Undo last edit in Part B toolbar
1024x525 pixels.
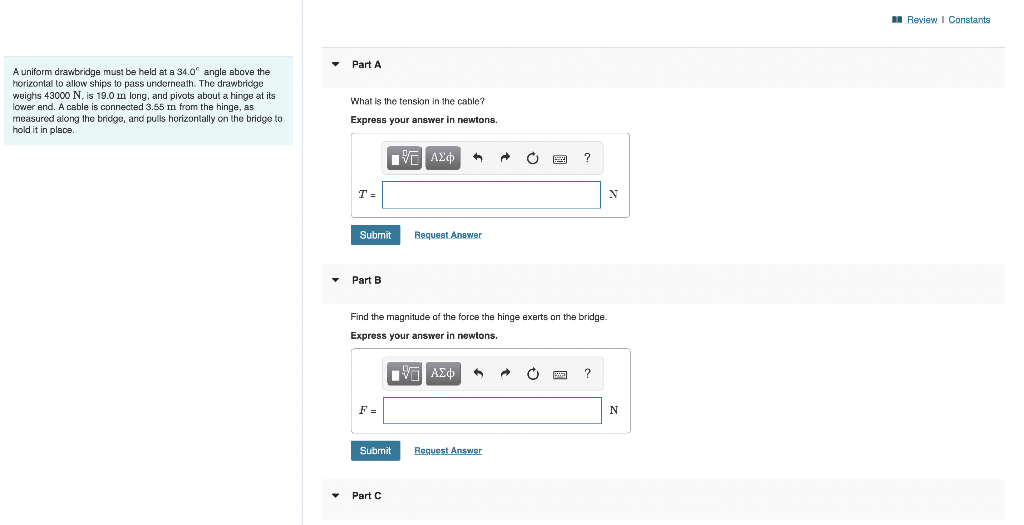click(x=478, y=374)
